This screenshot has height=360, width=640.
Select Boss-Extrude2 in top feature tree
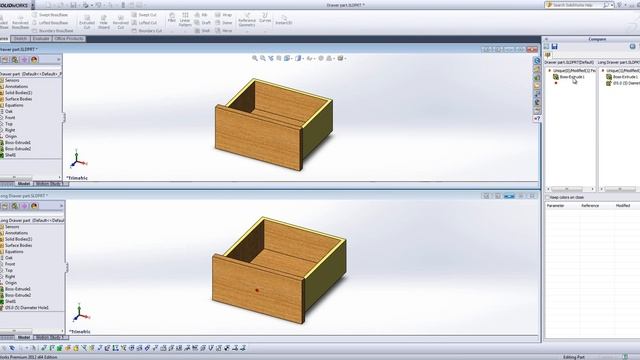coord(18,149)
